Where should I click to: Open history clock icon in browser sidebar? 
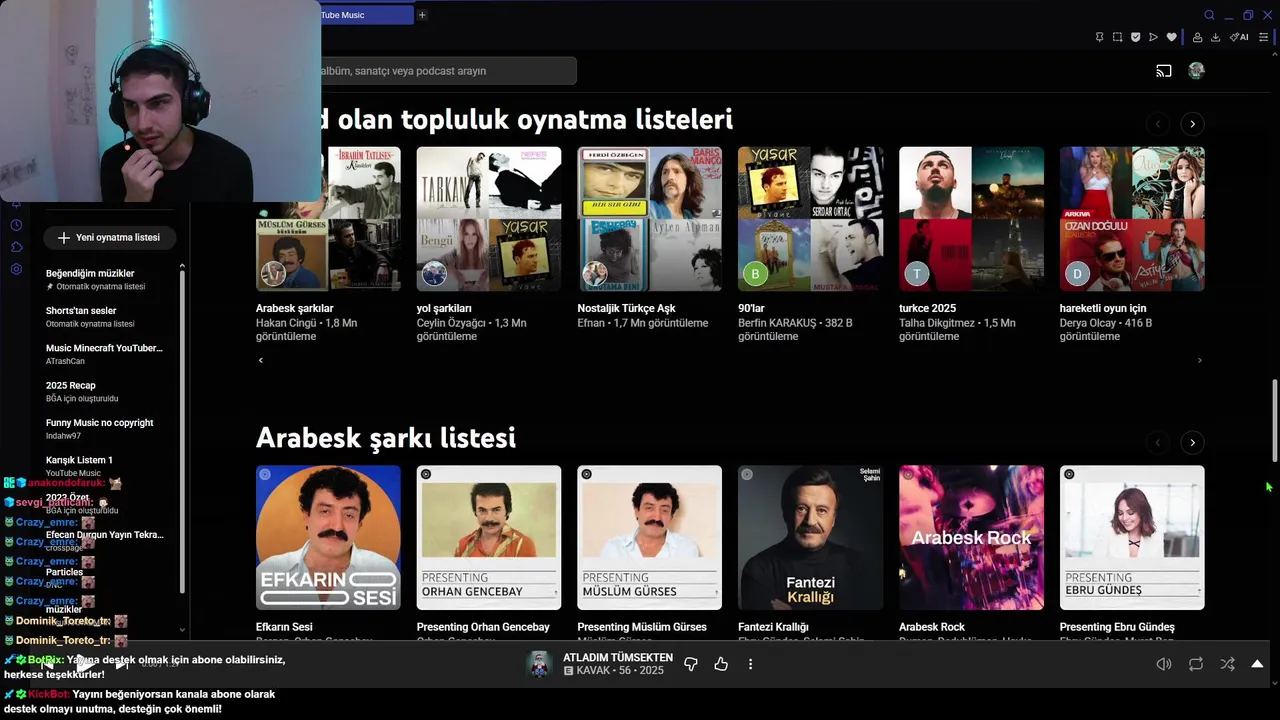(x=16, y=225)
